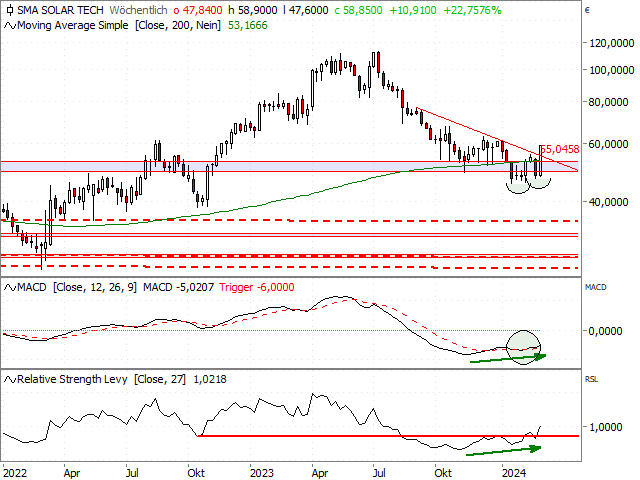This screenshot has width=640, height=480.
Task: Click the 60,0000 price axis label
Action: [x=608, y=144]
